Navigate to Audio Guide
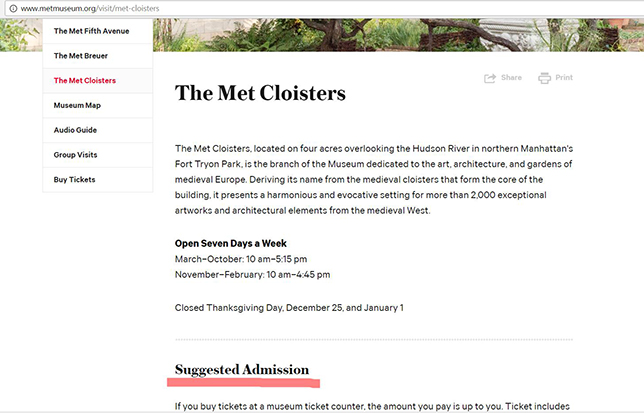 75,130
